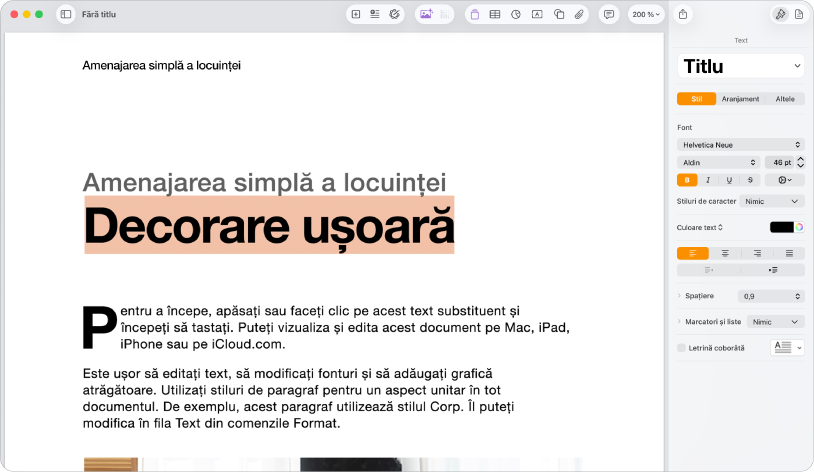
Task: Click the Writing Tools icon
Action: pos(395,15)
